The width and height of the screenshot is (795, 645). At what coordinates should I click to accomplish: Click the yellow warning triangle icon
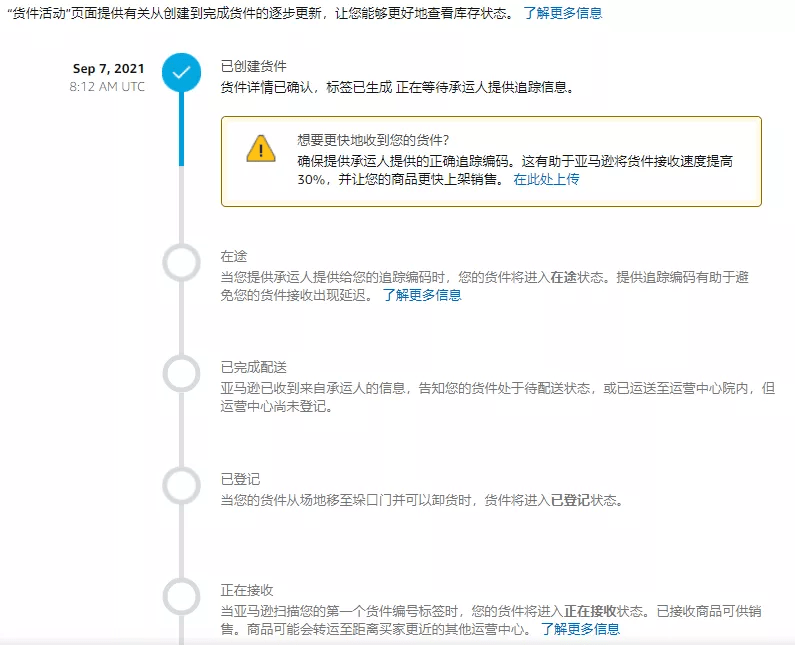click(260, 150)
